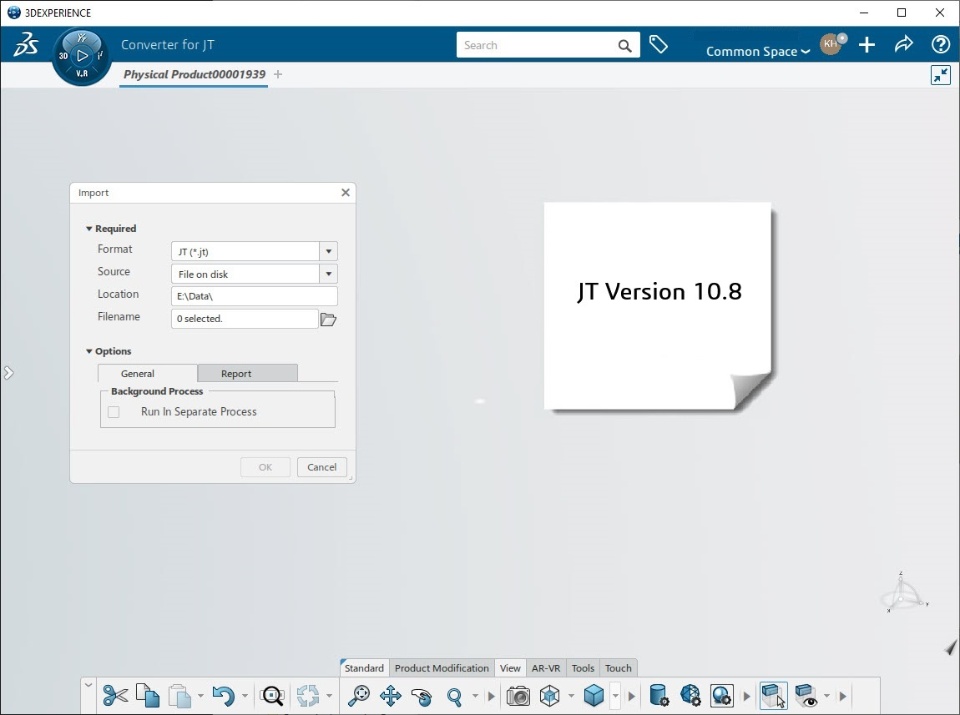Expand the toolbar overflow arrow at far right
Screen dimensions: 960x715
pyautogui.click(x=843, y=696)
